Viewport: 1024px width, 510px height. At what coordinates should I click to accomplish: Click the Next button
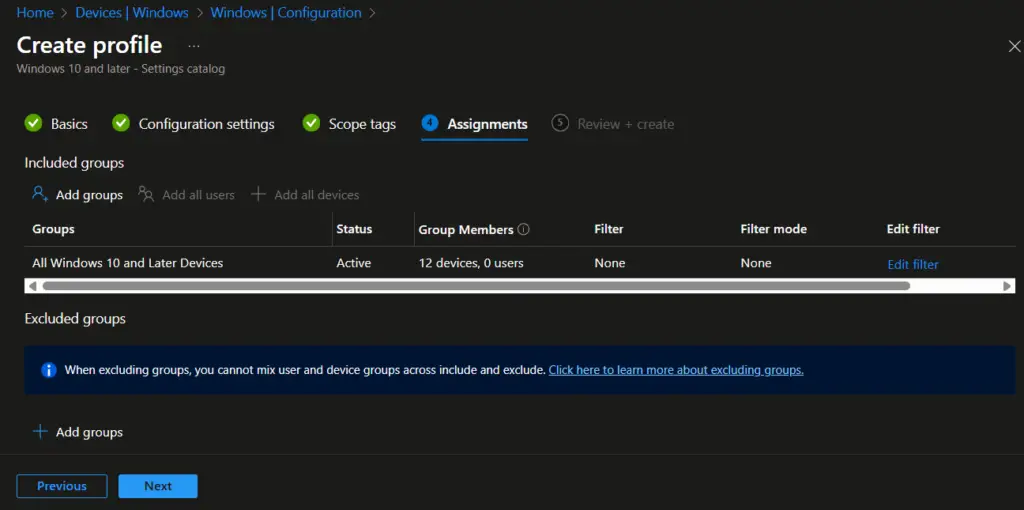158,486
